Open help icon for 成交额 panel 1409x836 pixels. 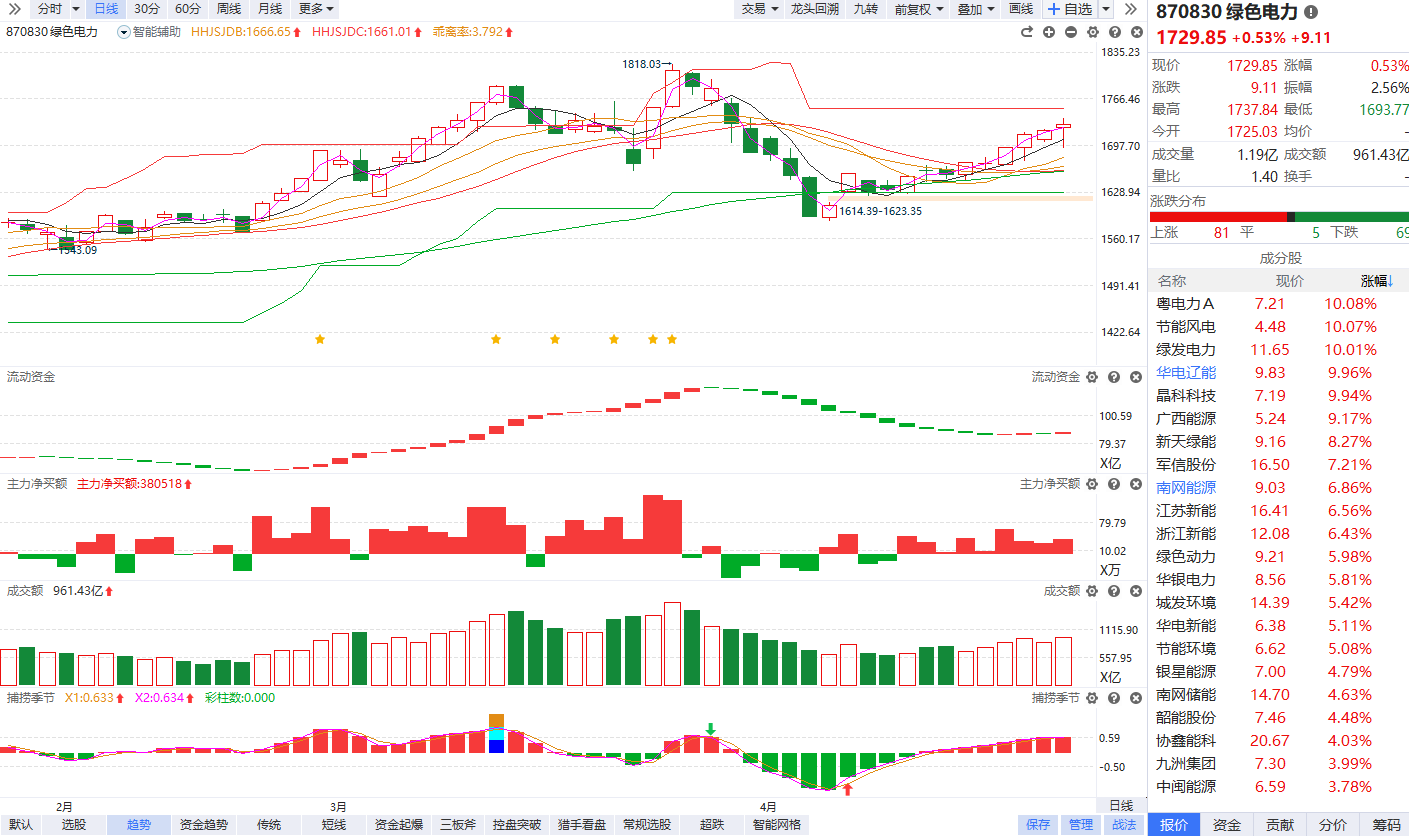click(1114, 591)
